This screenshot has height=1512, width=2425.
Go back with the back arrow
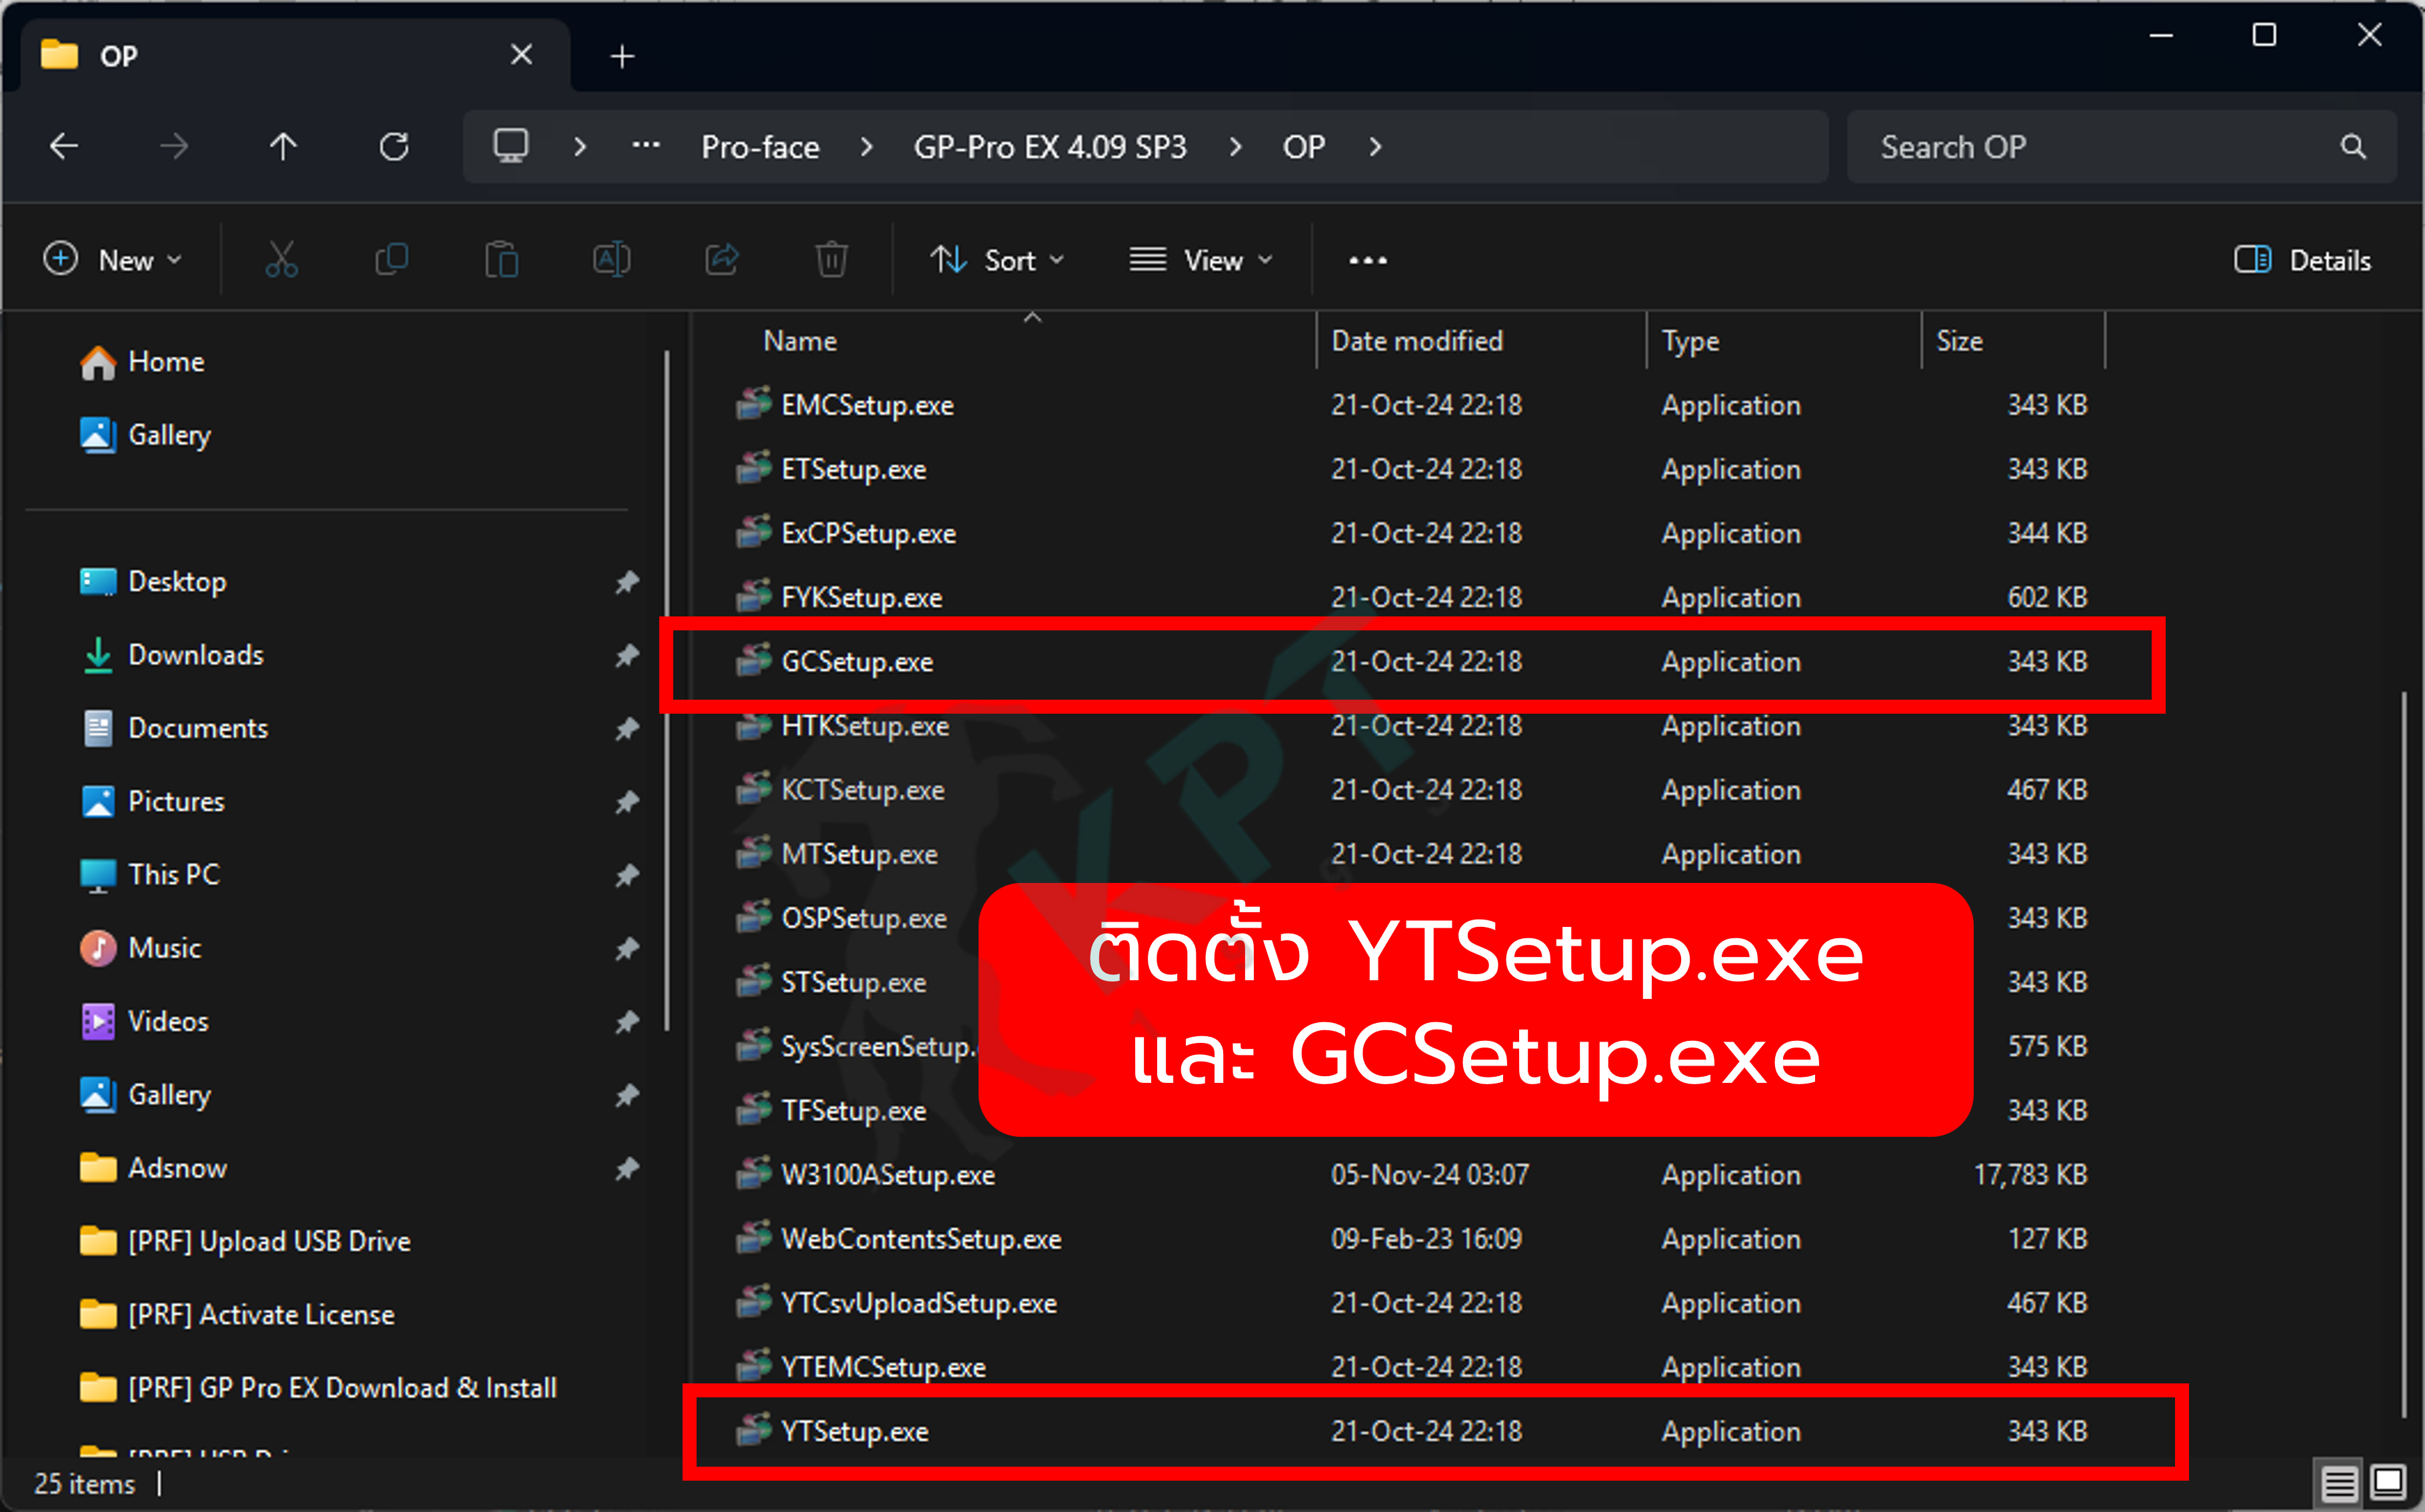pos(64,147)
